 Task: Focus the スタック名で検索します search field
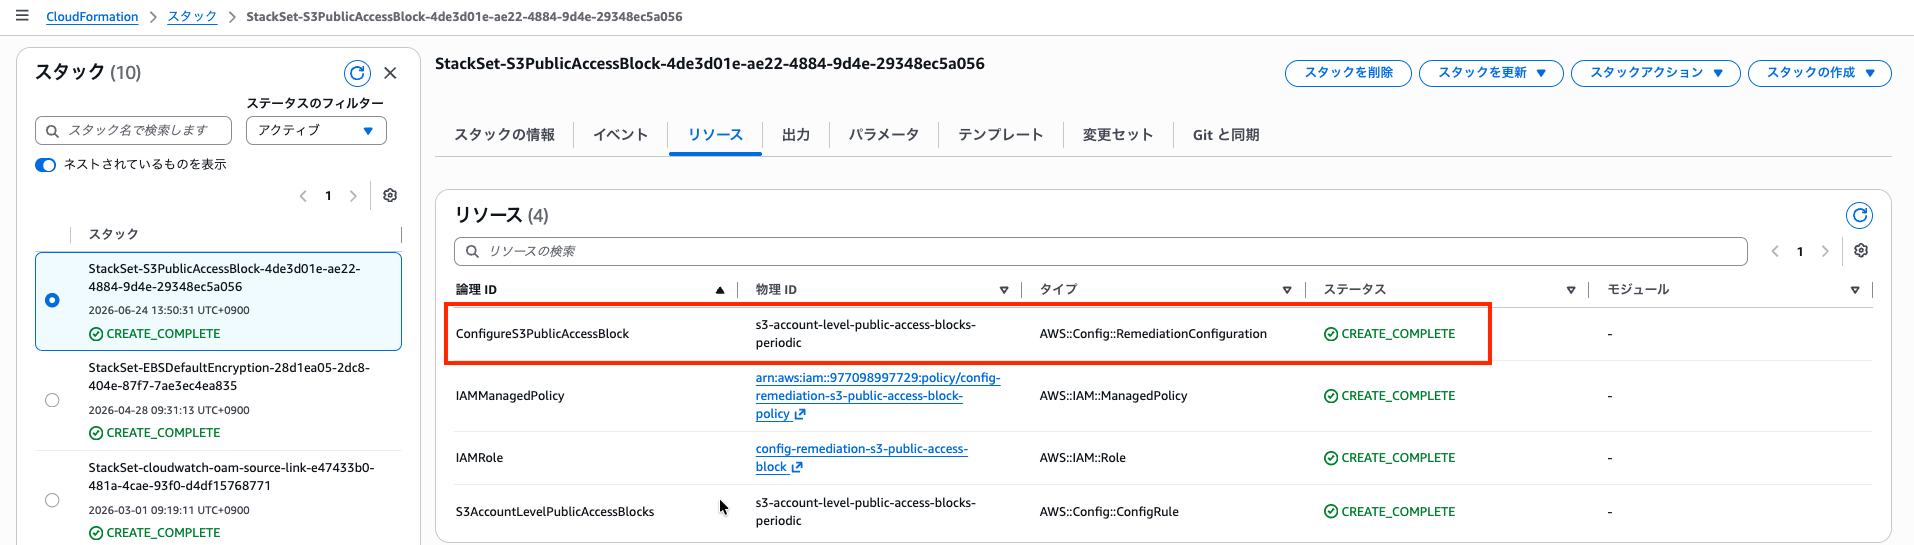coord(133,131)
